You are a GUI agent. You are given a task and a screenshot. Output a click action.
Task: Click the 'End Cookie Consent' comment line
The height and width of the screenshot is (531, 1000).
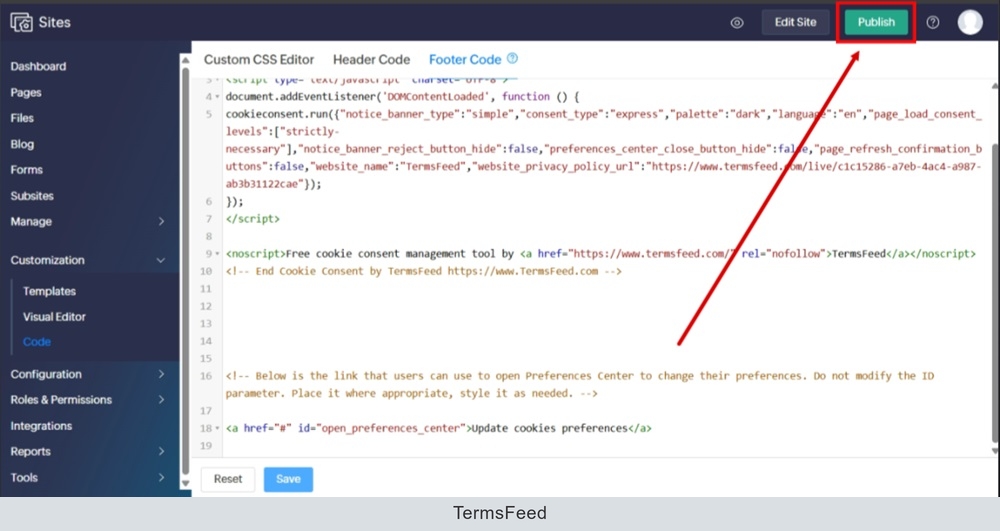(x=423, y=271)
